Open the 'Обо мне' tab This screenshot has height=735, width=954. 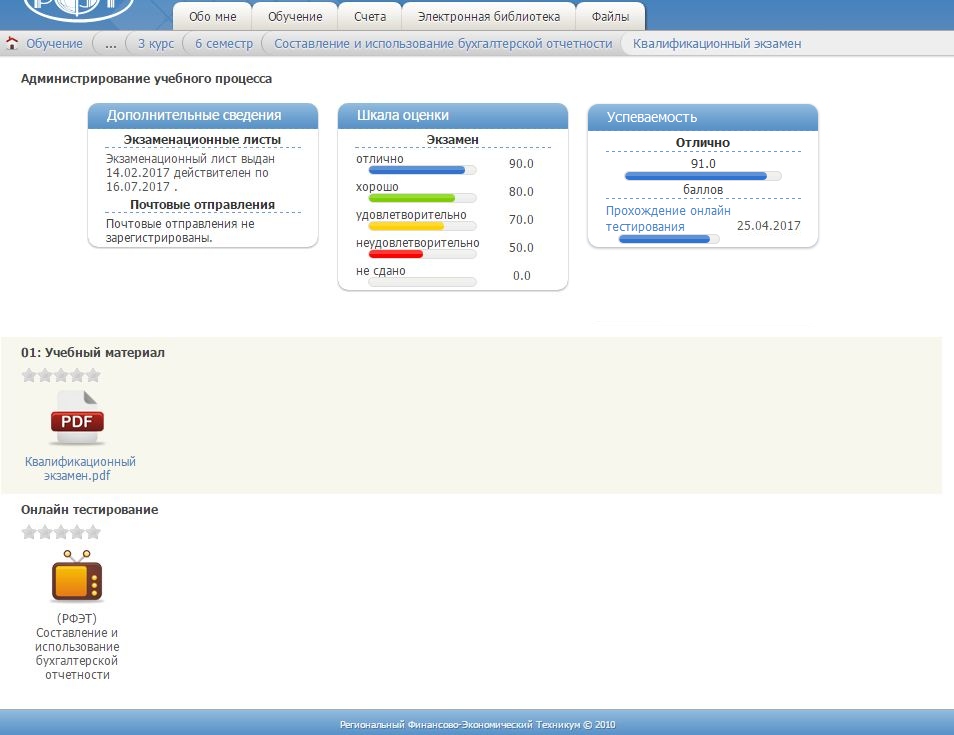pos(212,17)
